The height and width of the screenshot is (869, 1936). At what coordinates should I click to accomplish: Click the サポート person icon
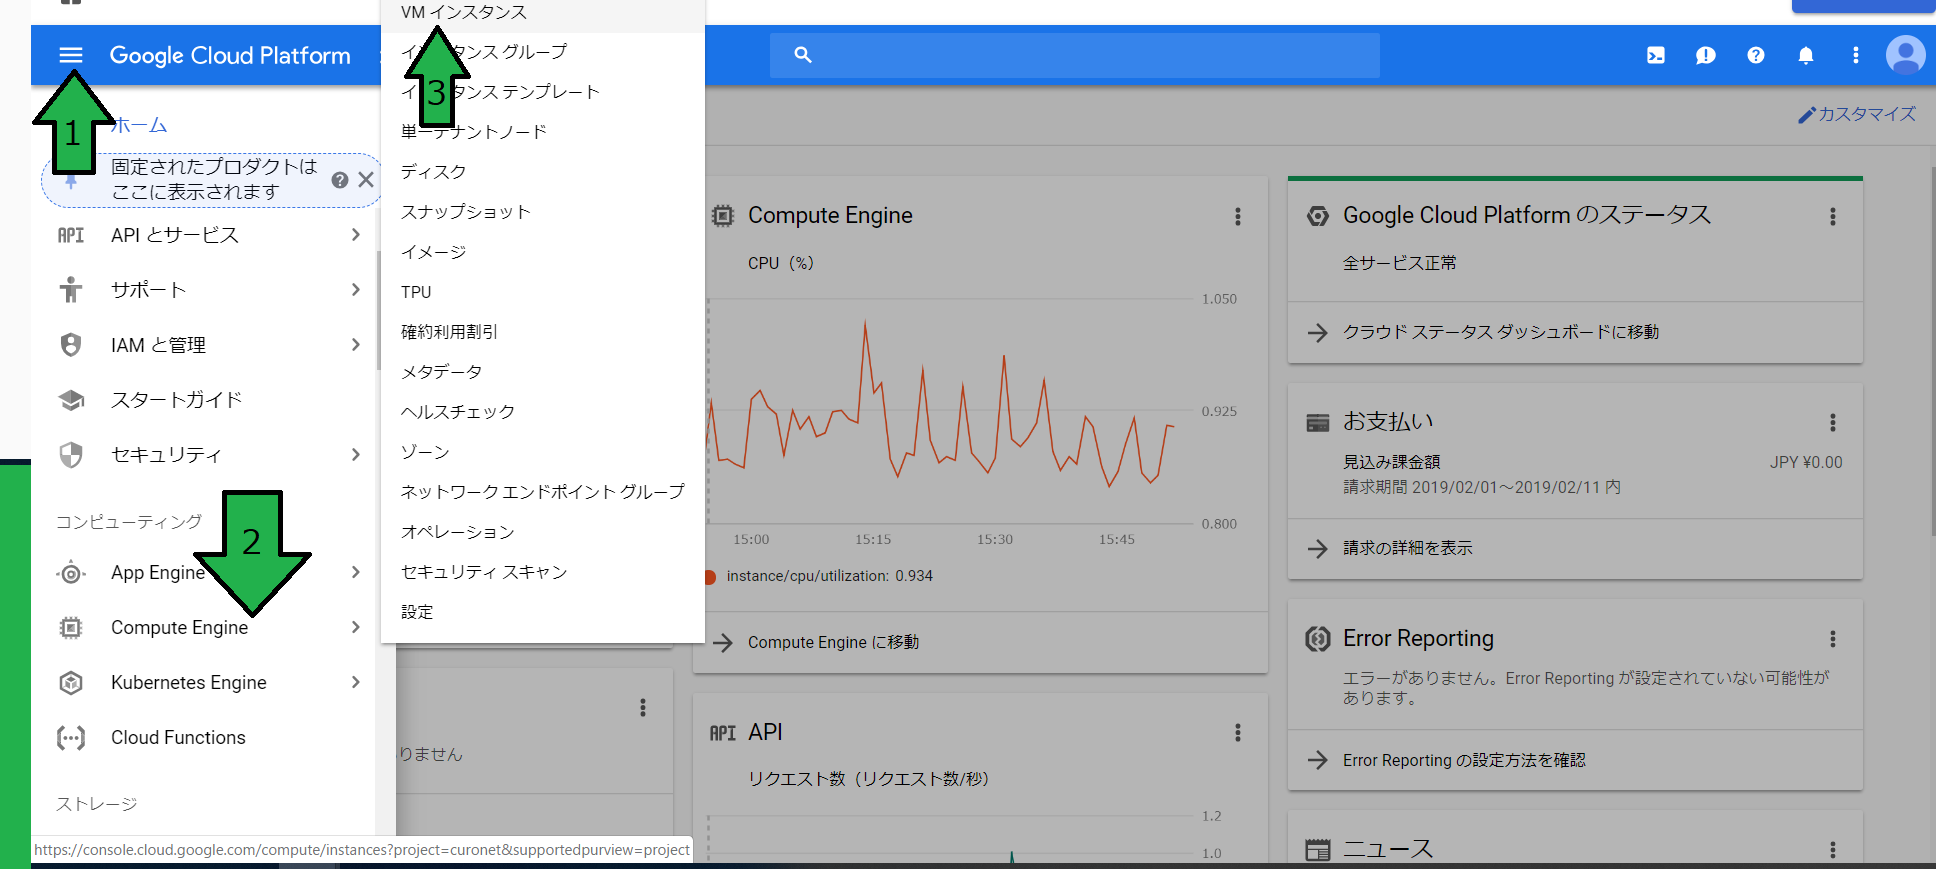(71, 290)
